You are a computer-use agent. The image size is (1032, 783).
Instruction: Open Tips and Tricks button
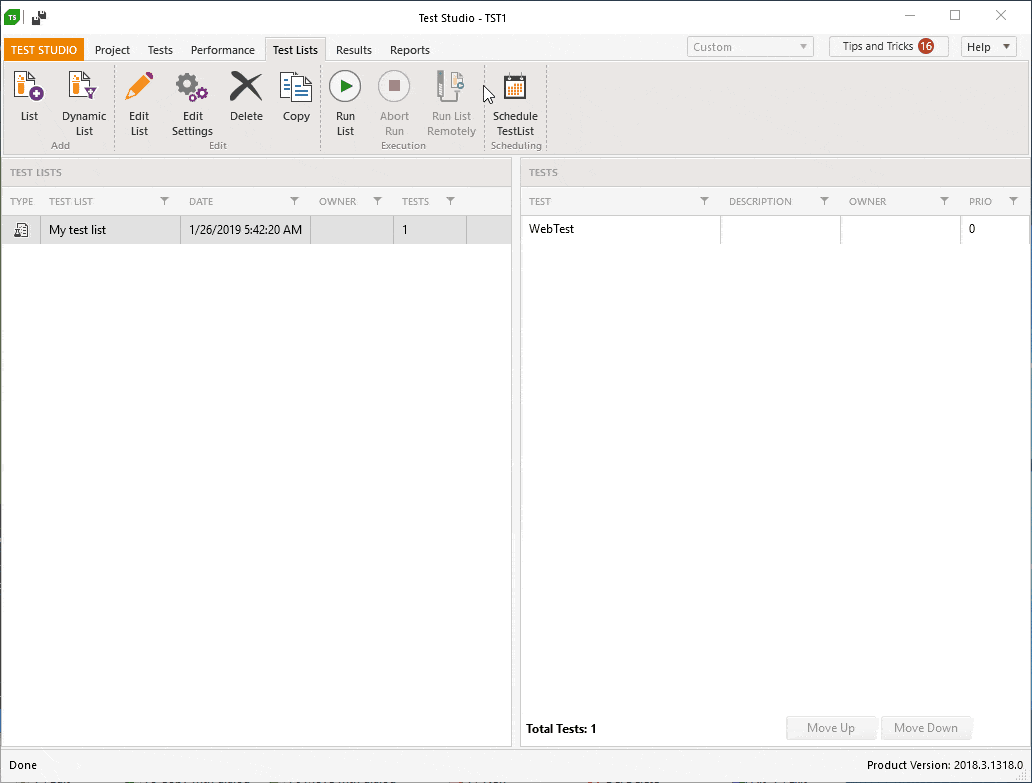tap(888, 46)
